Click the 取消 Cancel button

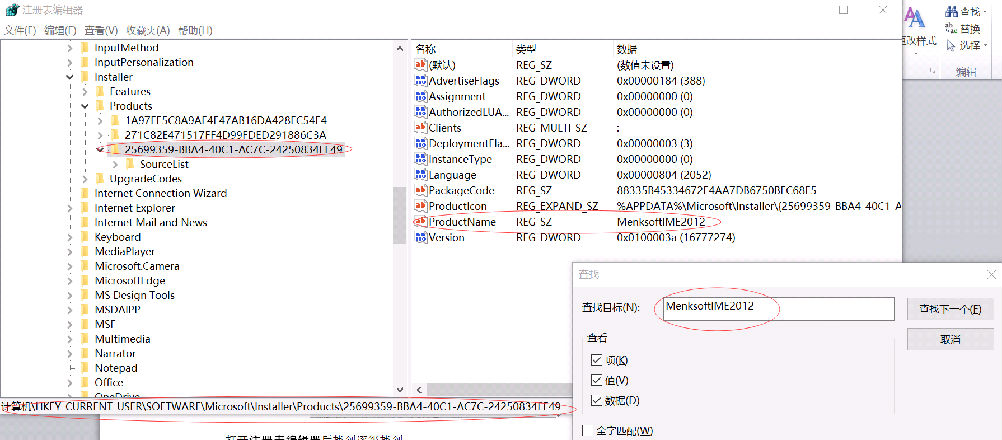click(949, 339)
